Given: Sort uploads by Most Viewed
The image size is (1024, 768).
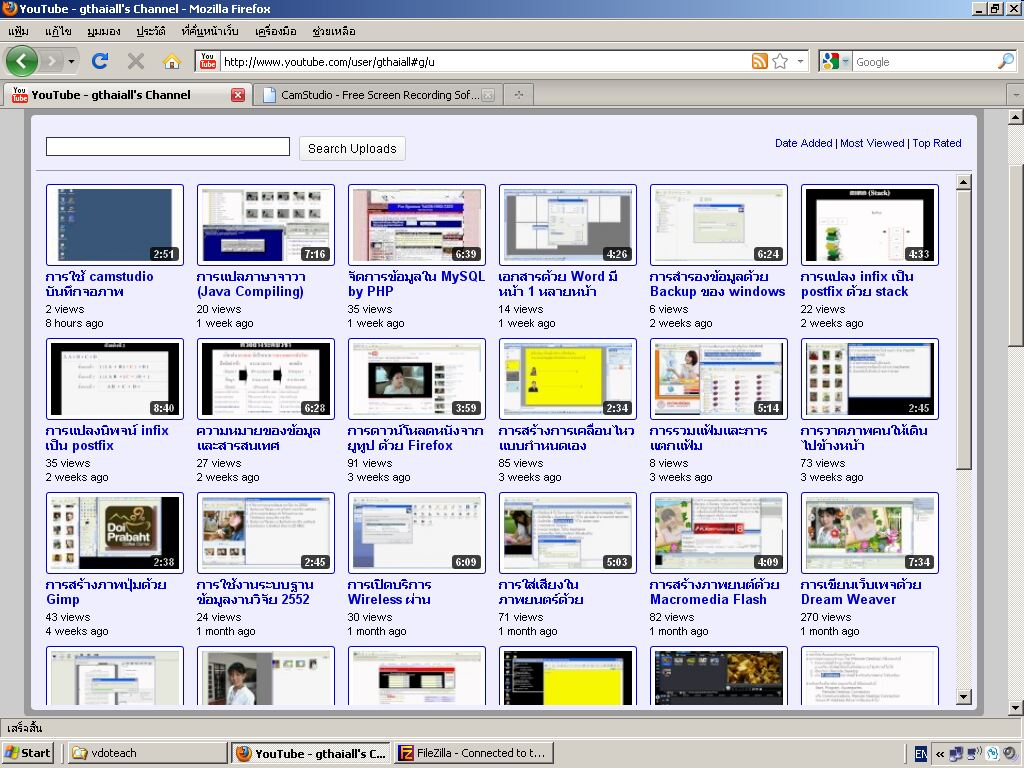Looking at the screenshot, I should click(872, 143).
